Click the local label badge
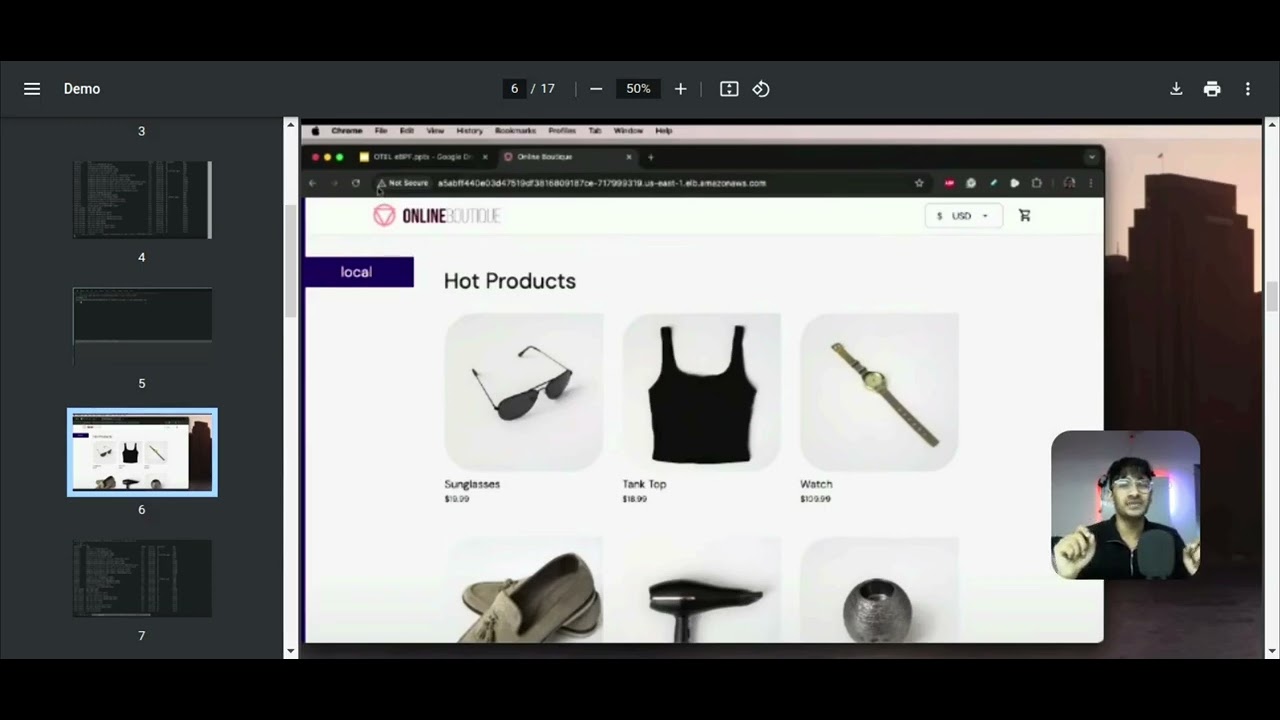The width and height of the screenshot is (1280, 720). click(x=359, y=272)
